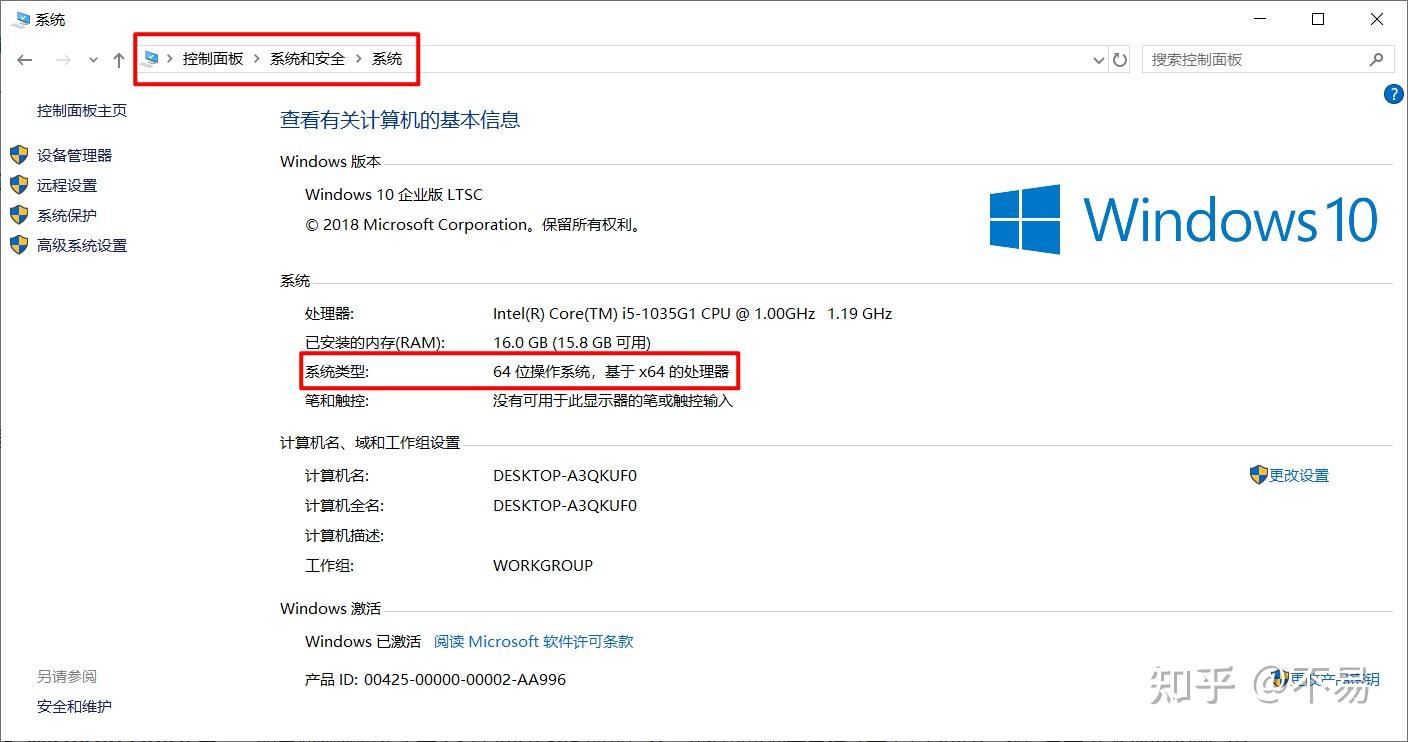Click the 2018 Microsoft Corporation copyright text
The width and height of the screenshot is (1408, 742).
click(x=474, y=225)
